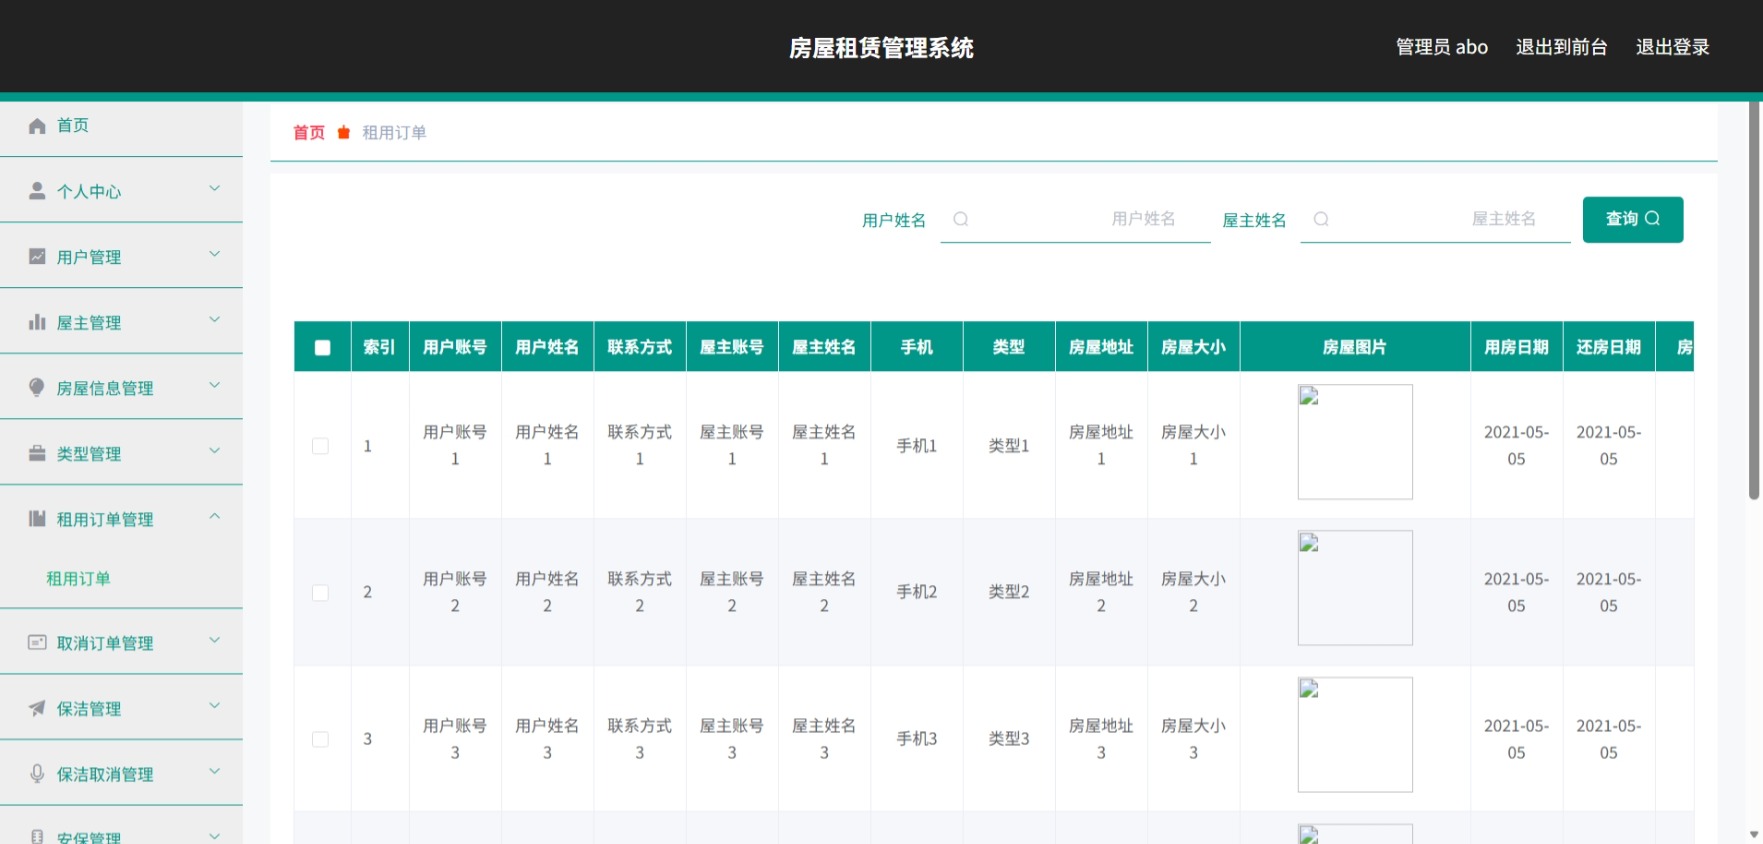Click the paper-plane icon beside 保洁管理
This screenshot has height=844, width=1763.
point(37,708)
